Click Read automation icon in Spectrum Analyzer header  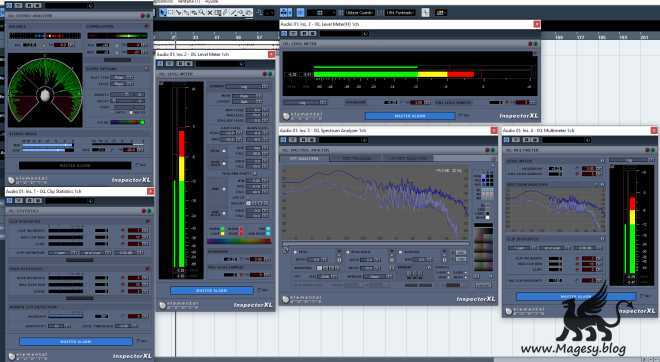[303, 140]
